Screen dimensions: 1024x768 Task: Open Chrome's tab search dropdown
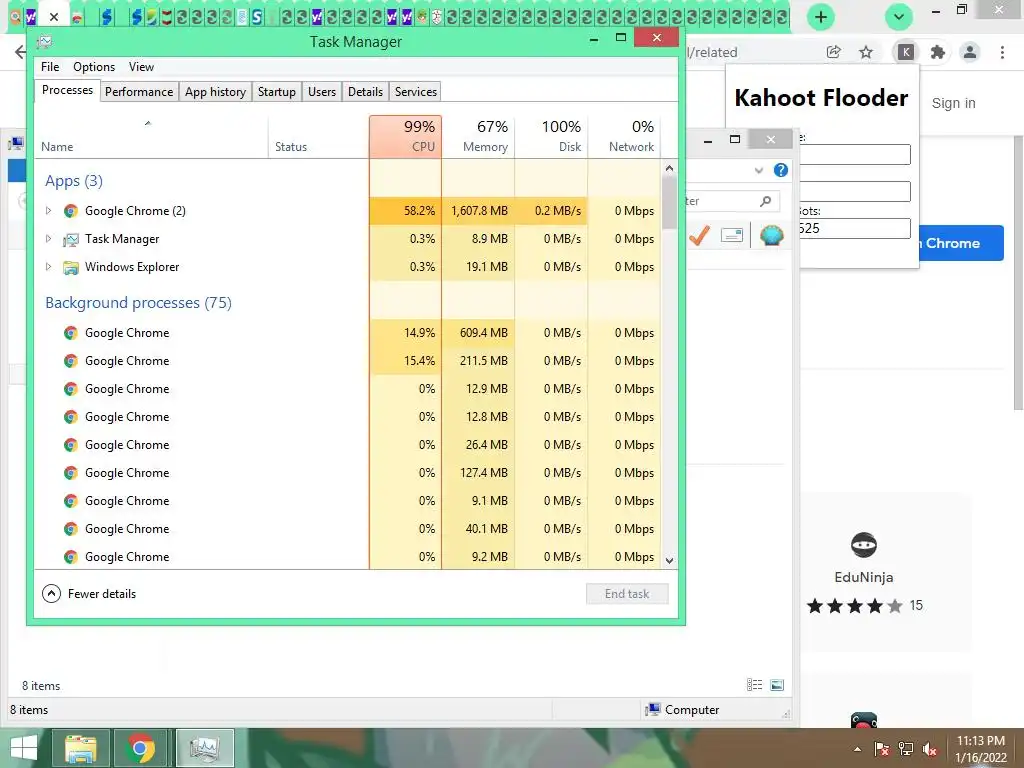tap(899, 17)
